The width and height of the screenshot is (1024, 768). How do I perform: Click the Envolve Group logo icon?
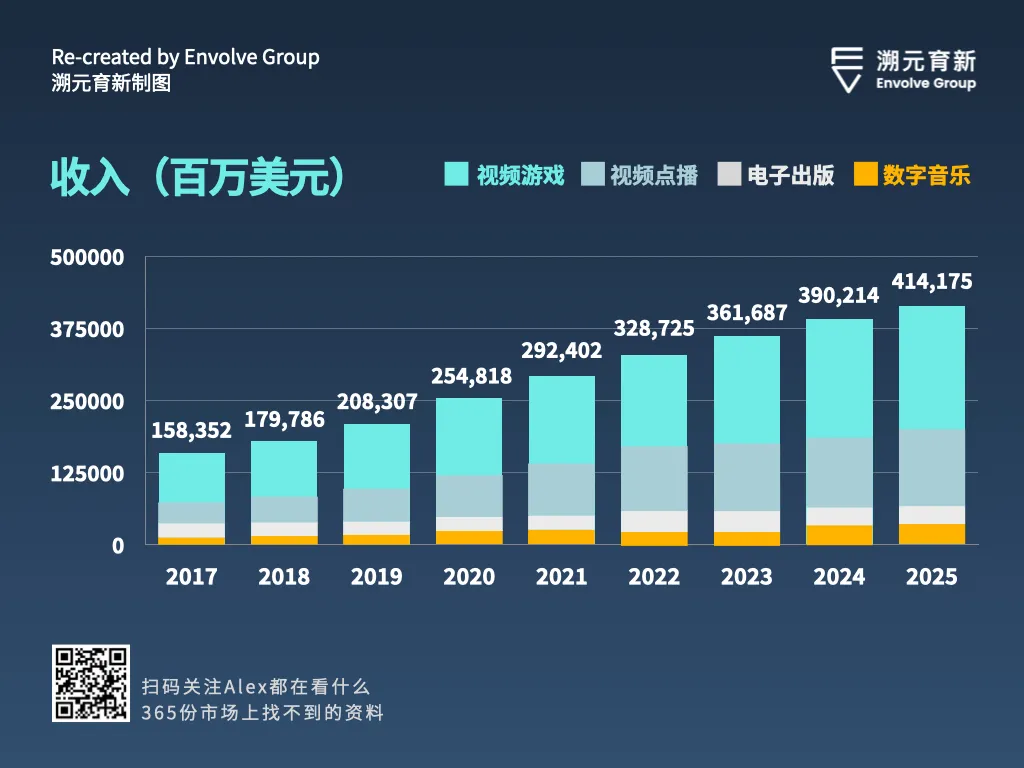847,70
